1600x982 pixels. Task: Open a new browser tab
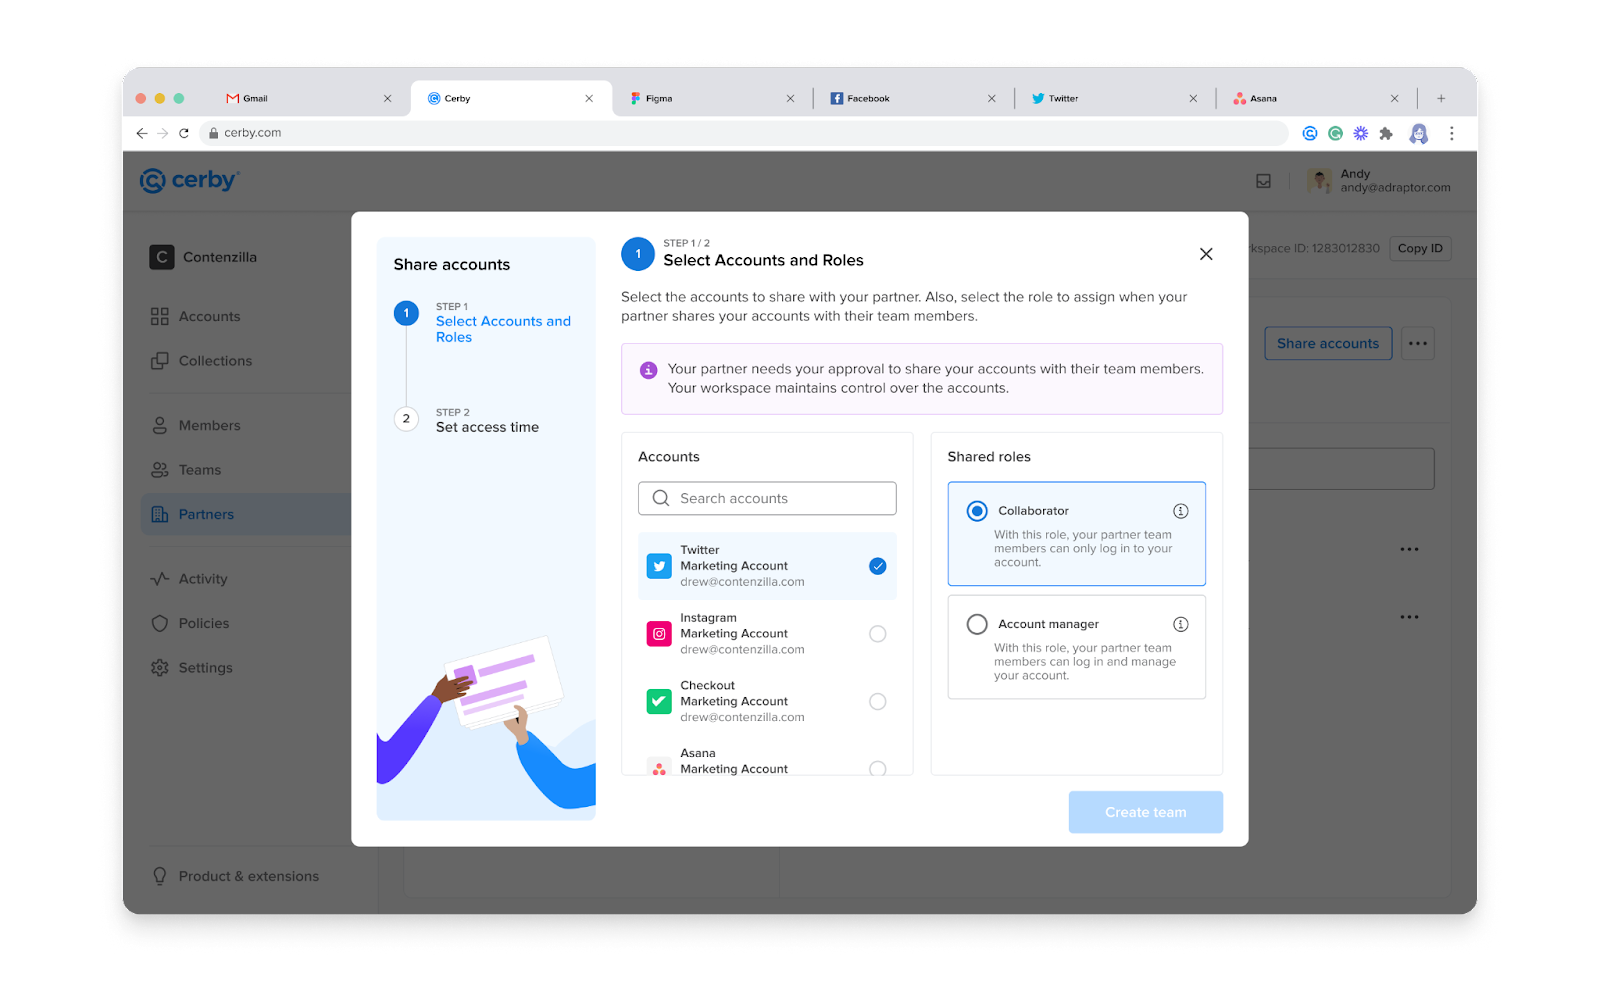point(1441,98)
